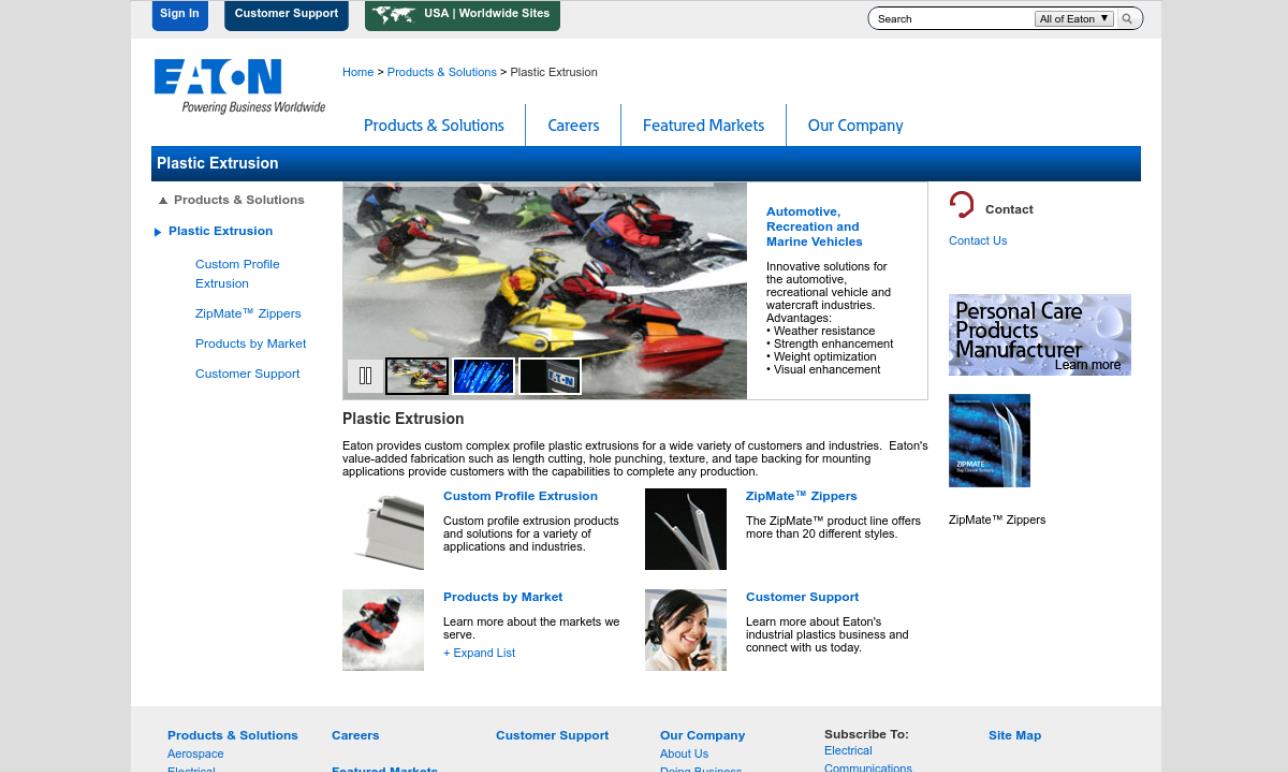Select the blue fibers carousel slide

tap(483, 375)
